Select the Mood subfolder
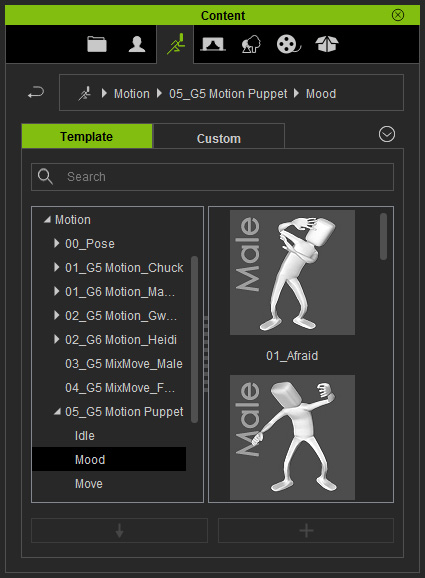 [x=109, y=459]
